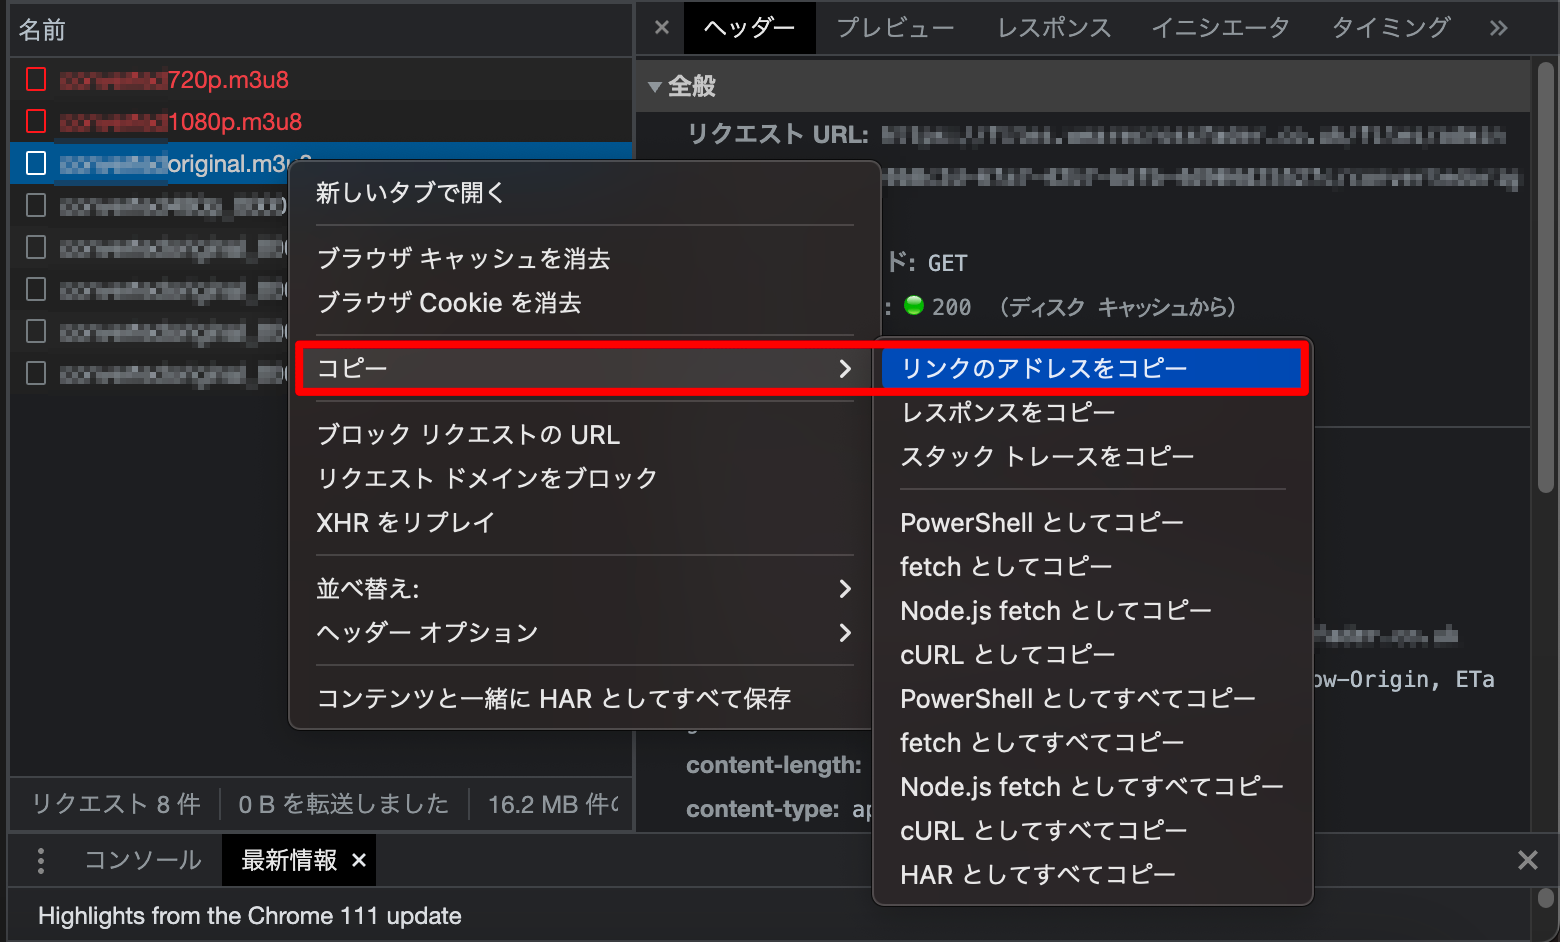Viewport: 1560px width, 942px height.
Task: Click the リクエスト URL label
Action: tap(778, 135)
